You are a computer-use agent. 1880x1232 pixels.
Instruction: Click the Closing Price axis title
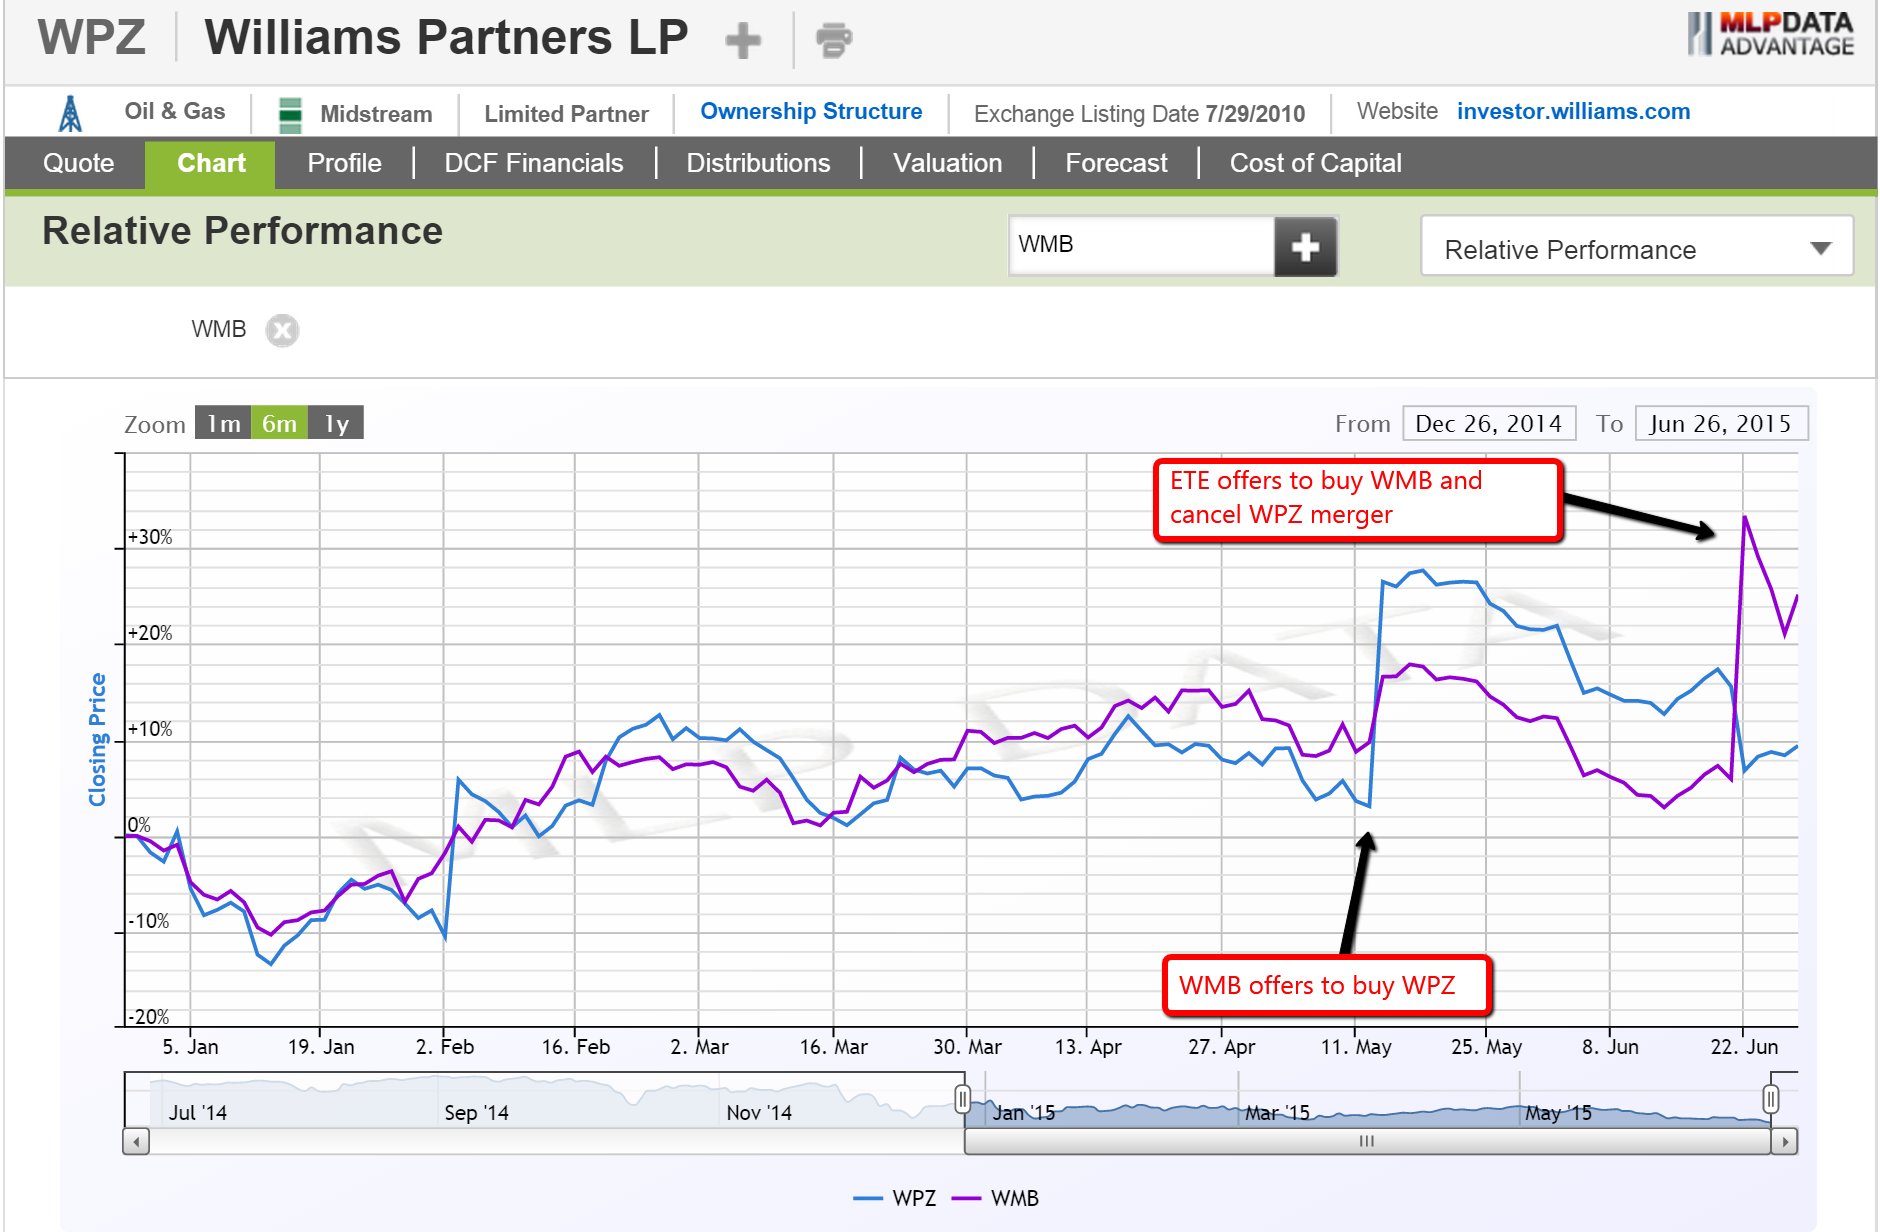(97, 740)
